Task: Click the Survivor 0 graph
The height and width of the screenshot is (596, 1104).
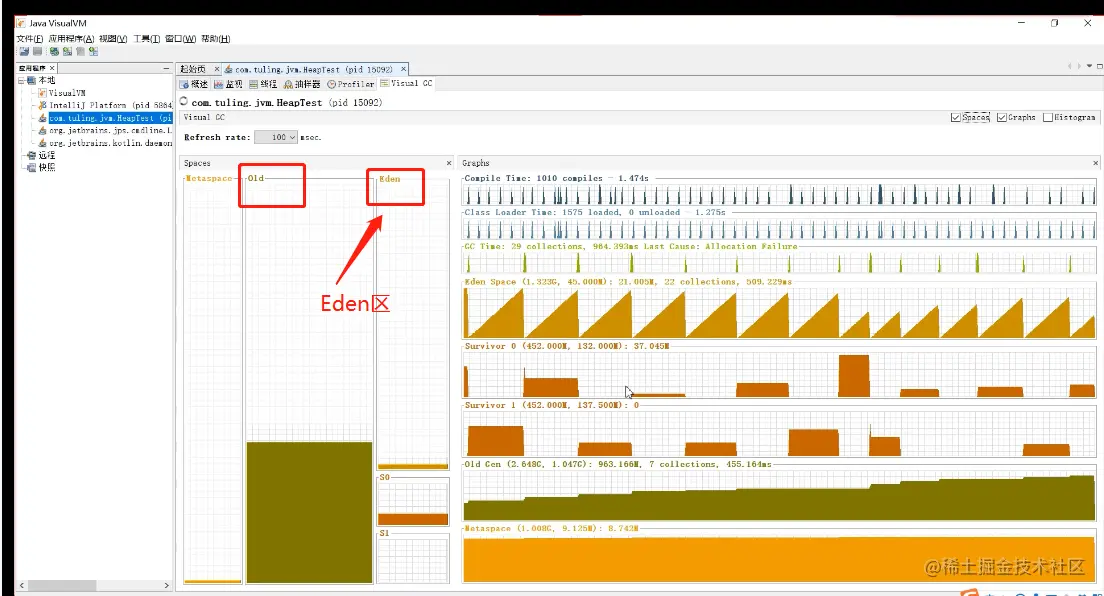Action: coord(779,375)
